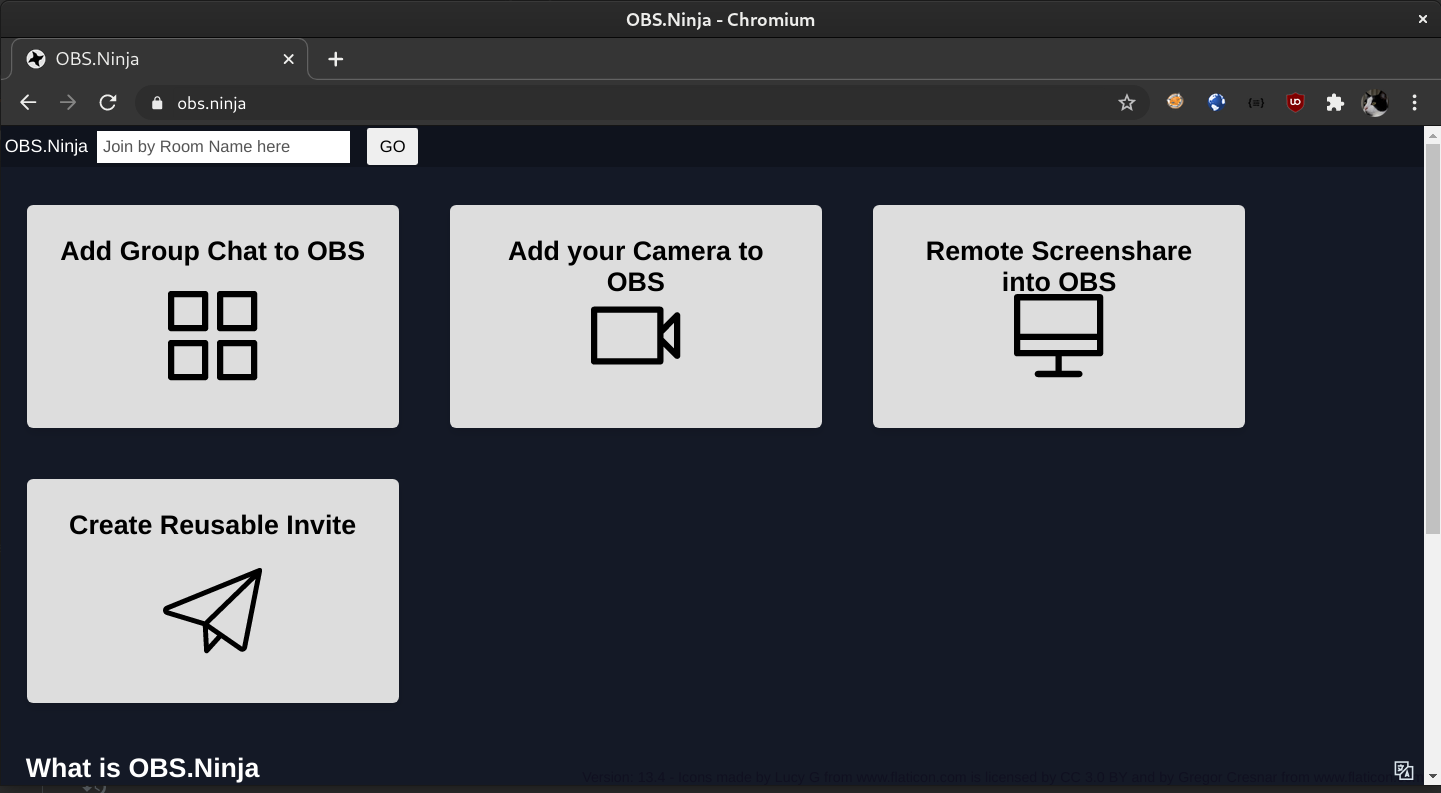Close the OBS.Ninja tab
The width and height of the screenshot is (1441, 793).
(288, 59)
